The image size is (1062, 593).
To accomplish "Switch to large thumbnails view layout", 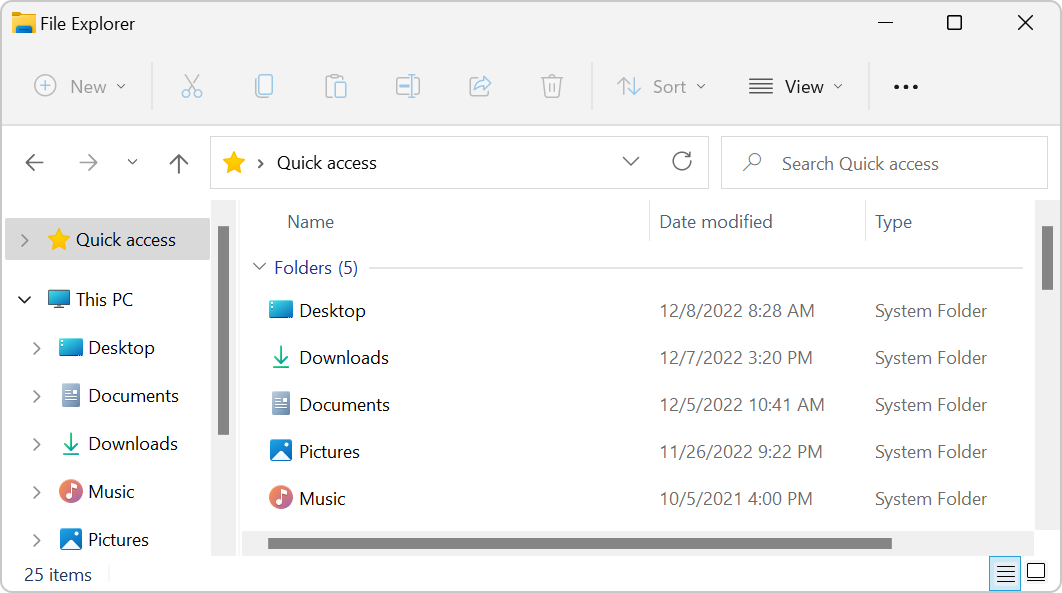I will (x=1036, y=573).
